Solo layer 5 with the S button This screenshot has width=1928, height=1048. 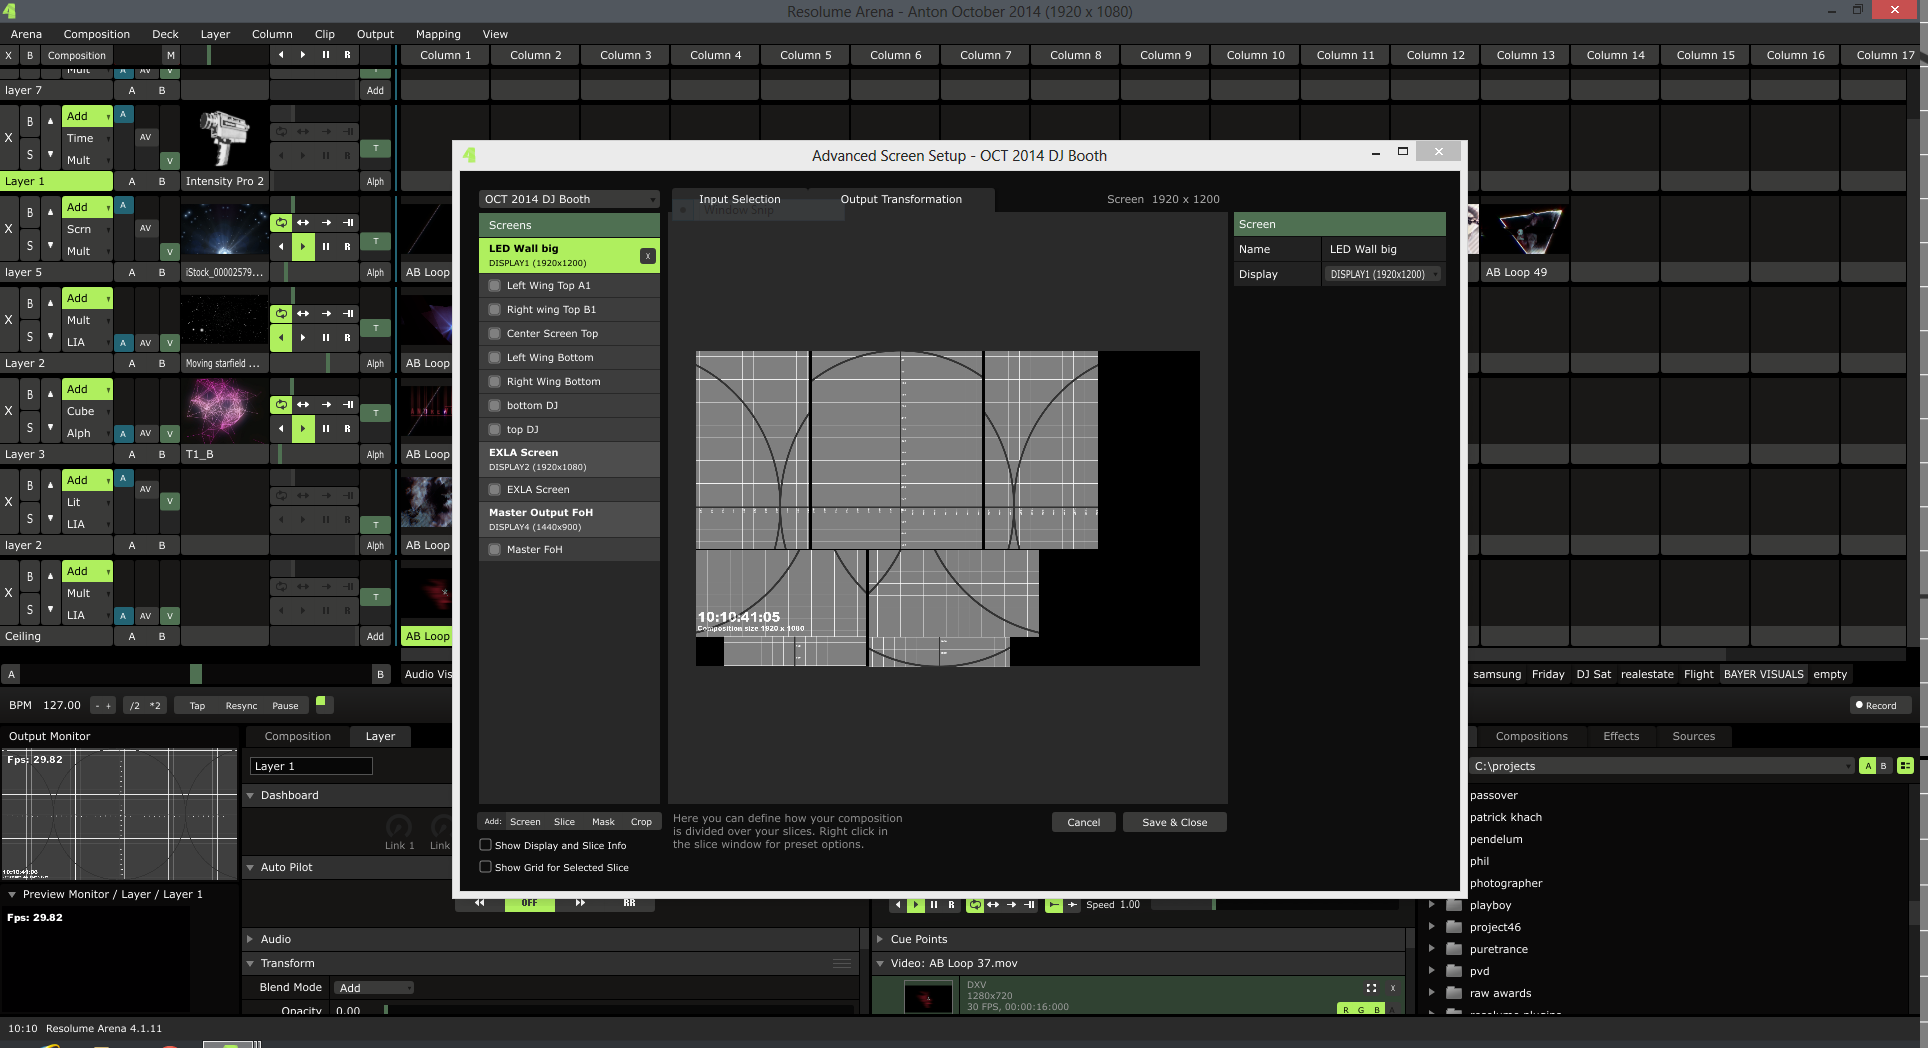tap(30, 245)
